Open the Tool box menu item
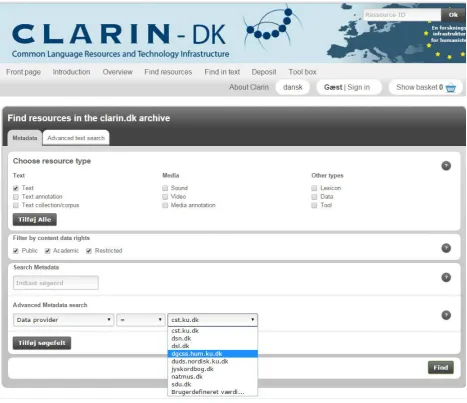 tap(302, 72)
